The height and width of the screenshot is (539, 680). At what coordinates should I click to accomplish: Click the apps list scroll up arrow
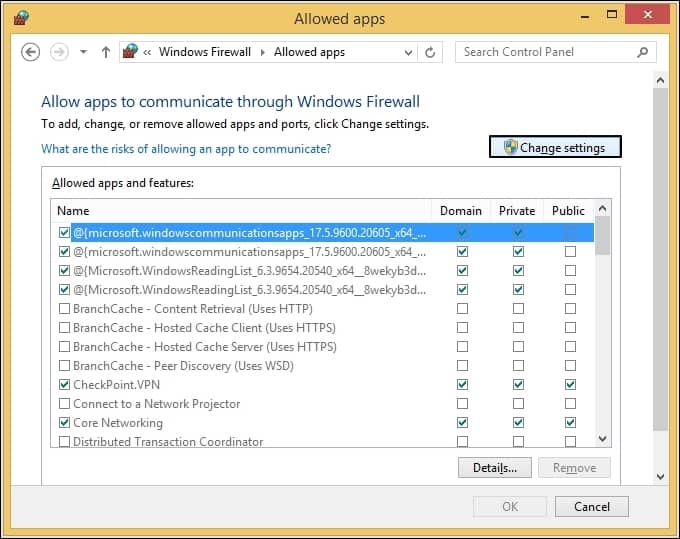[x=602, y=209]
